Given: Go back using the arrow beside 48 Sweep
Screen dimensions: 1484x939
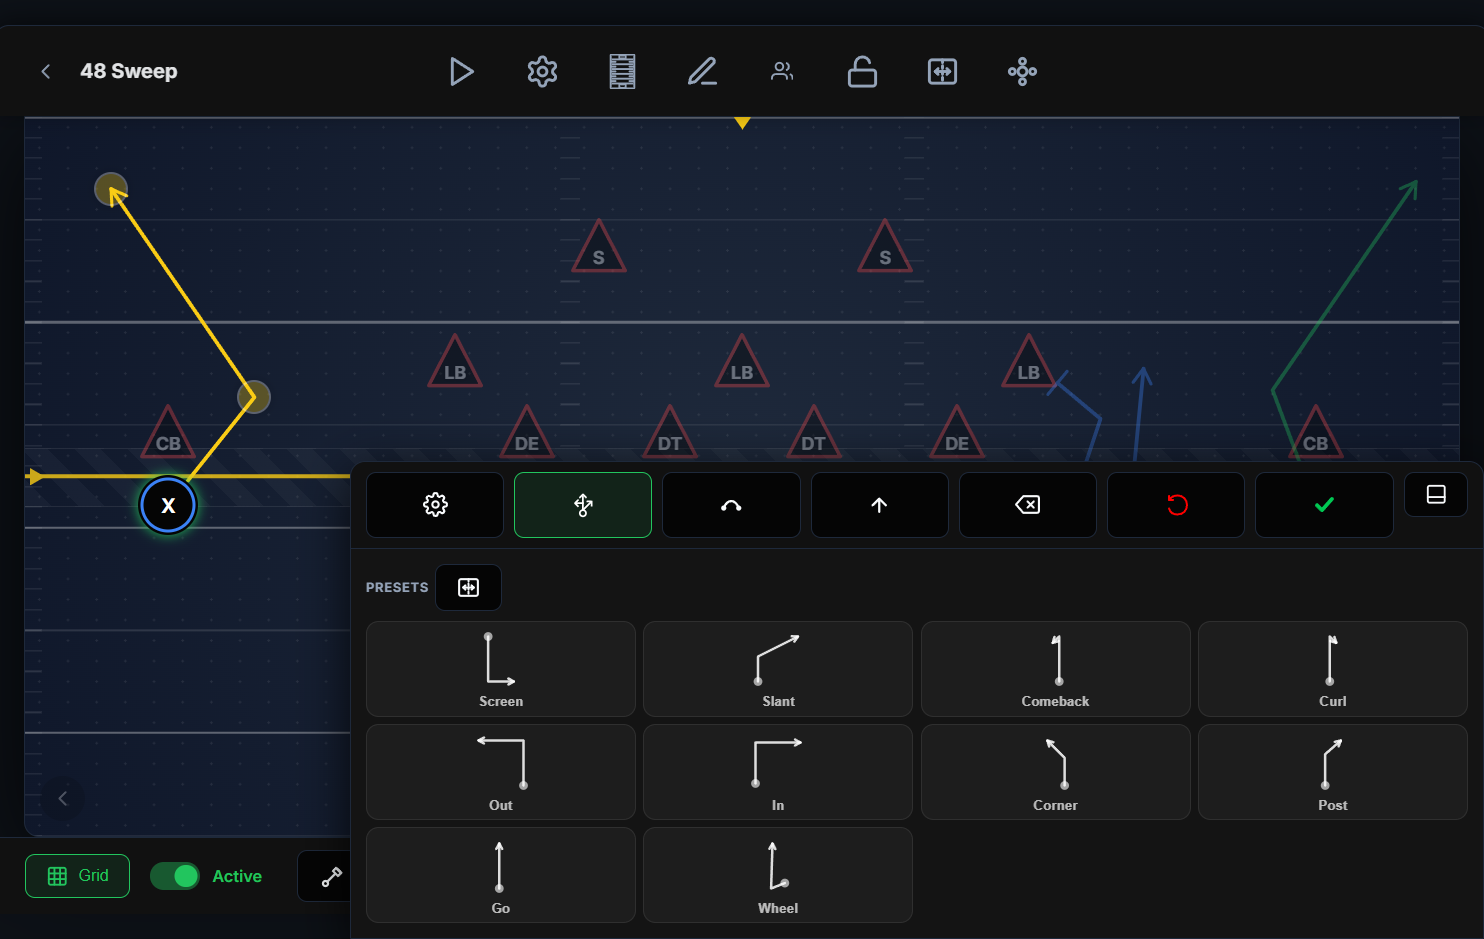Looking at the screenshot, I should point(45,71).
